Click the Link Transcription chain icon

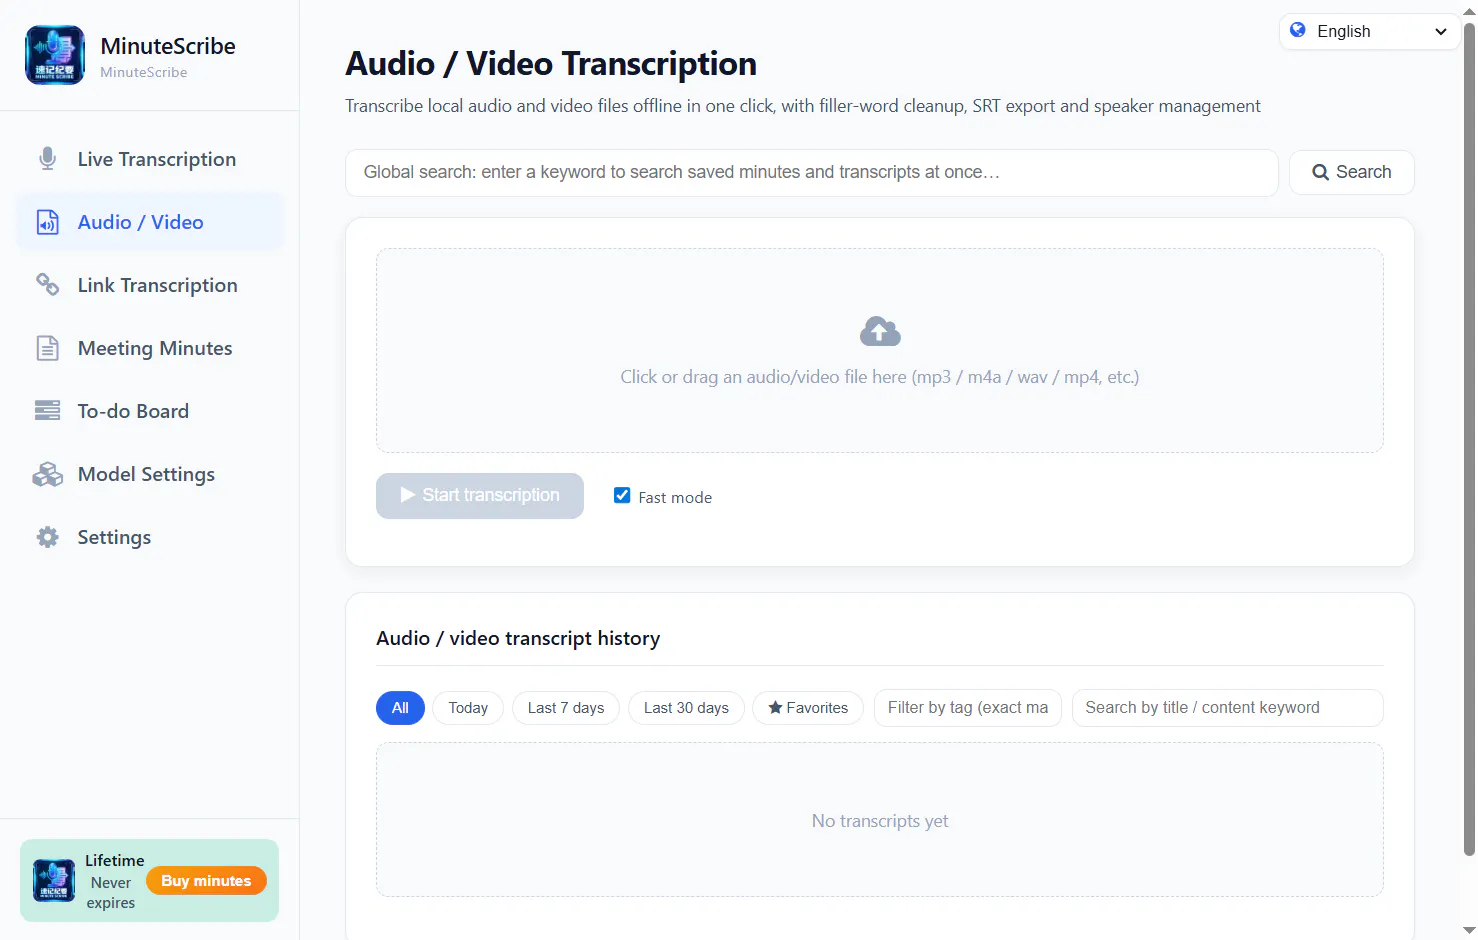click(x=47, y=285)
